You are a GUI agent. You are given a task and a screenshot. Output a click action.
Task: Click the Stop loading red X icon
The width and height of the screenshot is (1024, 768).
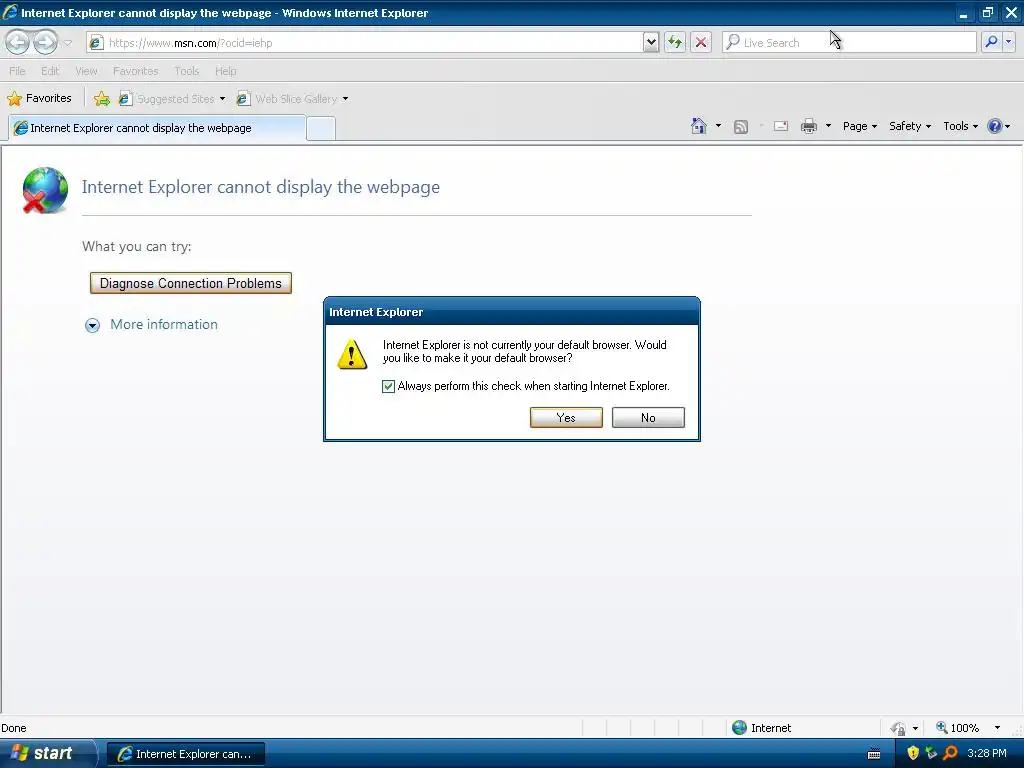(x=701, y=42)
